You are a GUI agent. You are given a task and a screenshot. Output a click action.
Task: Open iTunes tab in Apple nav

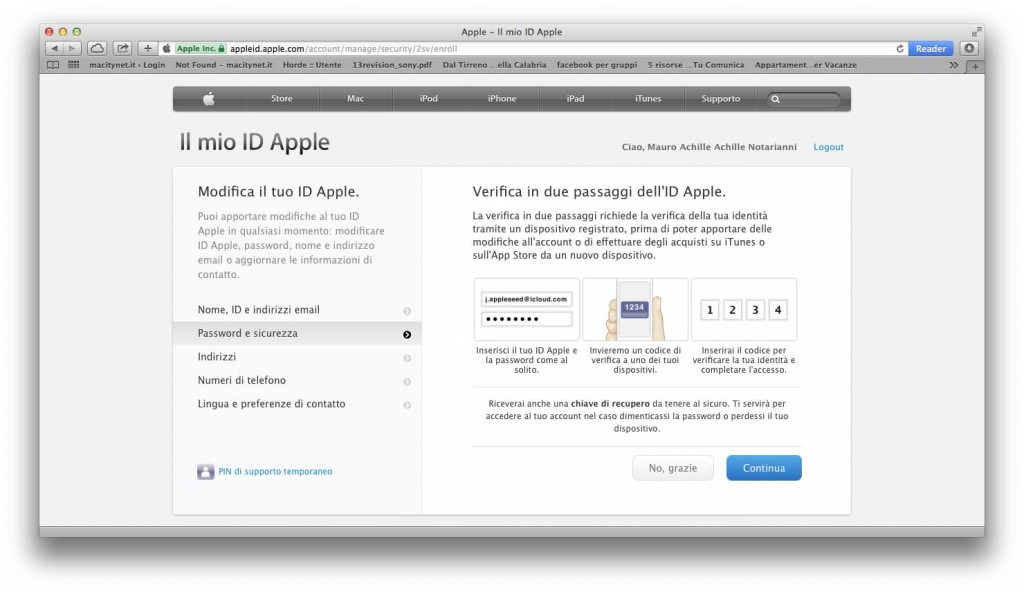coord(648,99)
